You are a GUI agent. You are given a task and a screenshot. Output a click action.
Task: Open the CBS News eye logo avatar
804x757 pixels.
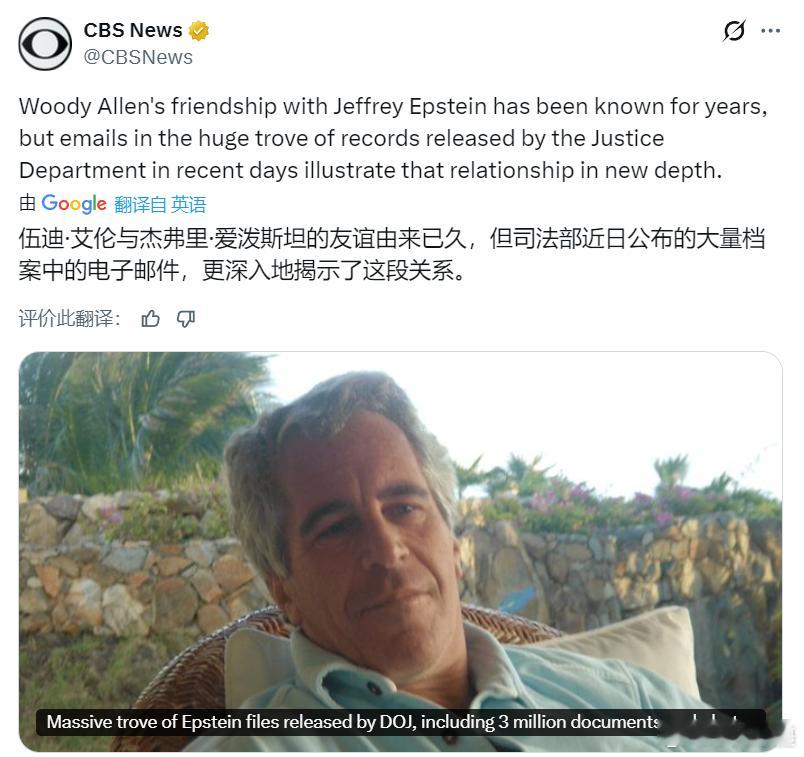click(x=45, y=44)
